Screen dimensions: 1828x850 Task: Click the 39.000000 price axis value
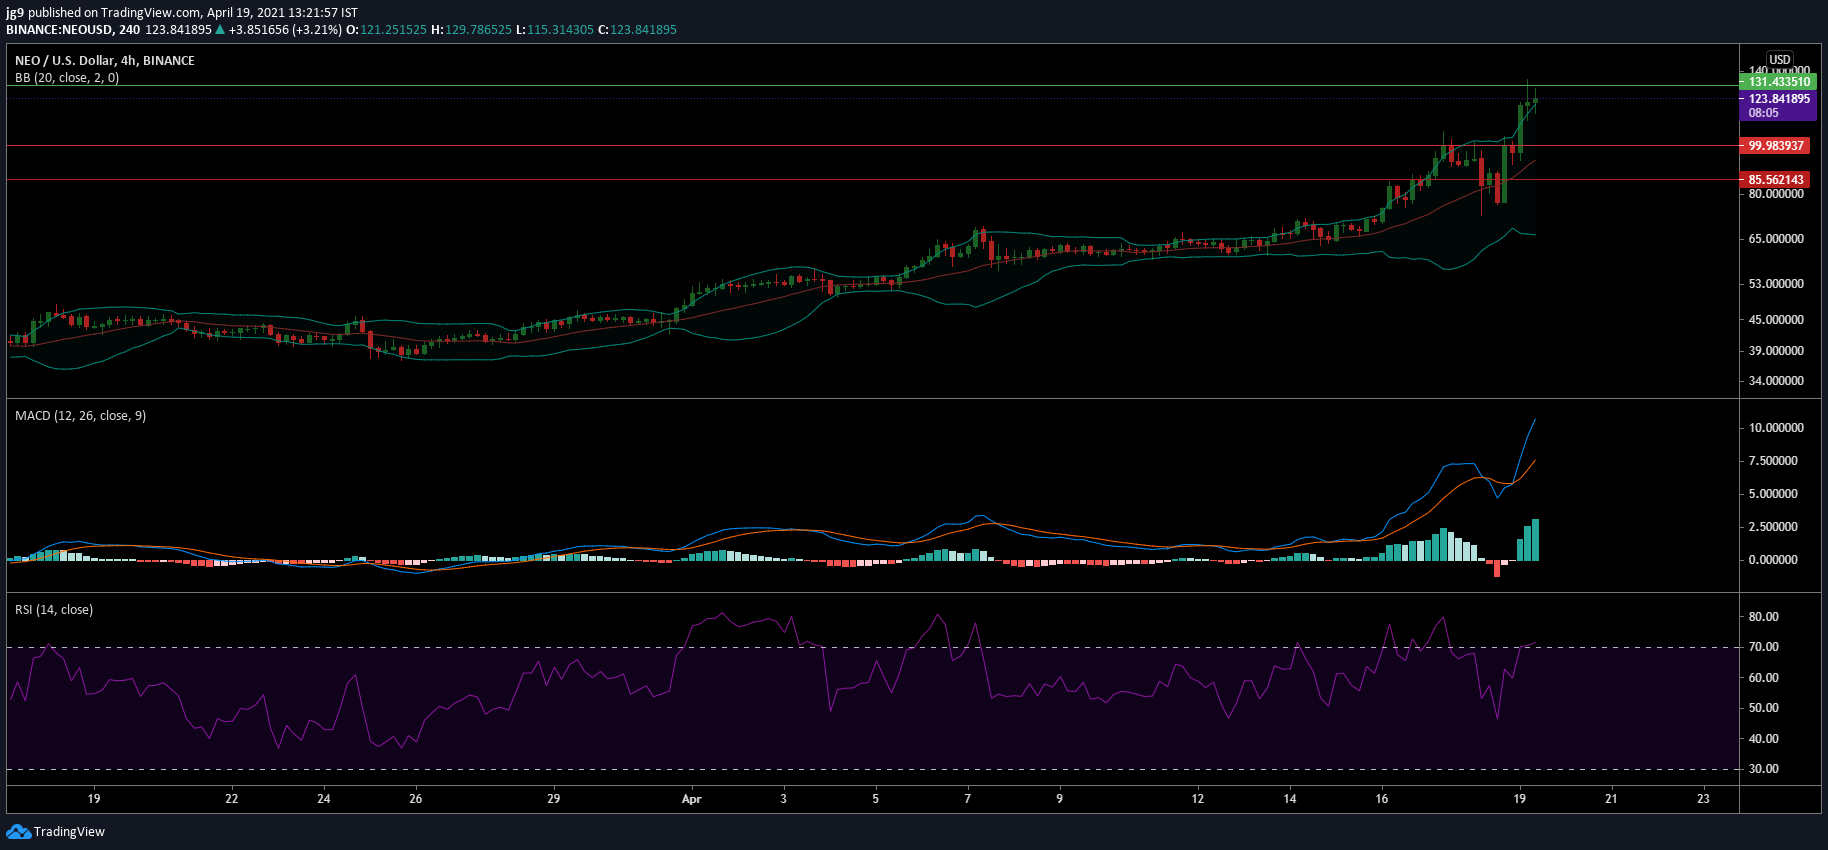click(x=1776, y=351)
